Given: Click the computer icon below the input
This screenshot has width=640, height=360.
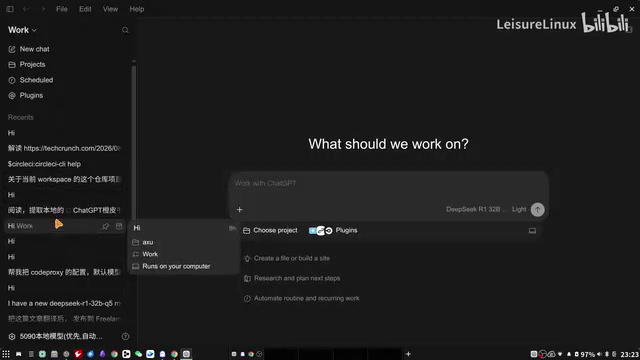Looking at the screenshot, I should [x=532, y=231].
